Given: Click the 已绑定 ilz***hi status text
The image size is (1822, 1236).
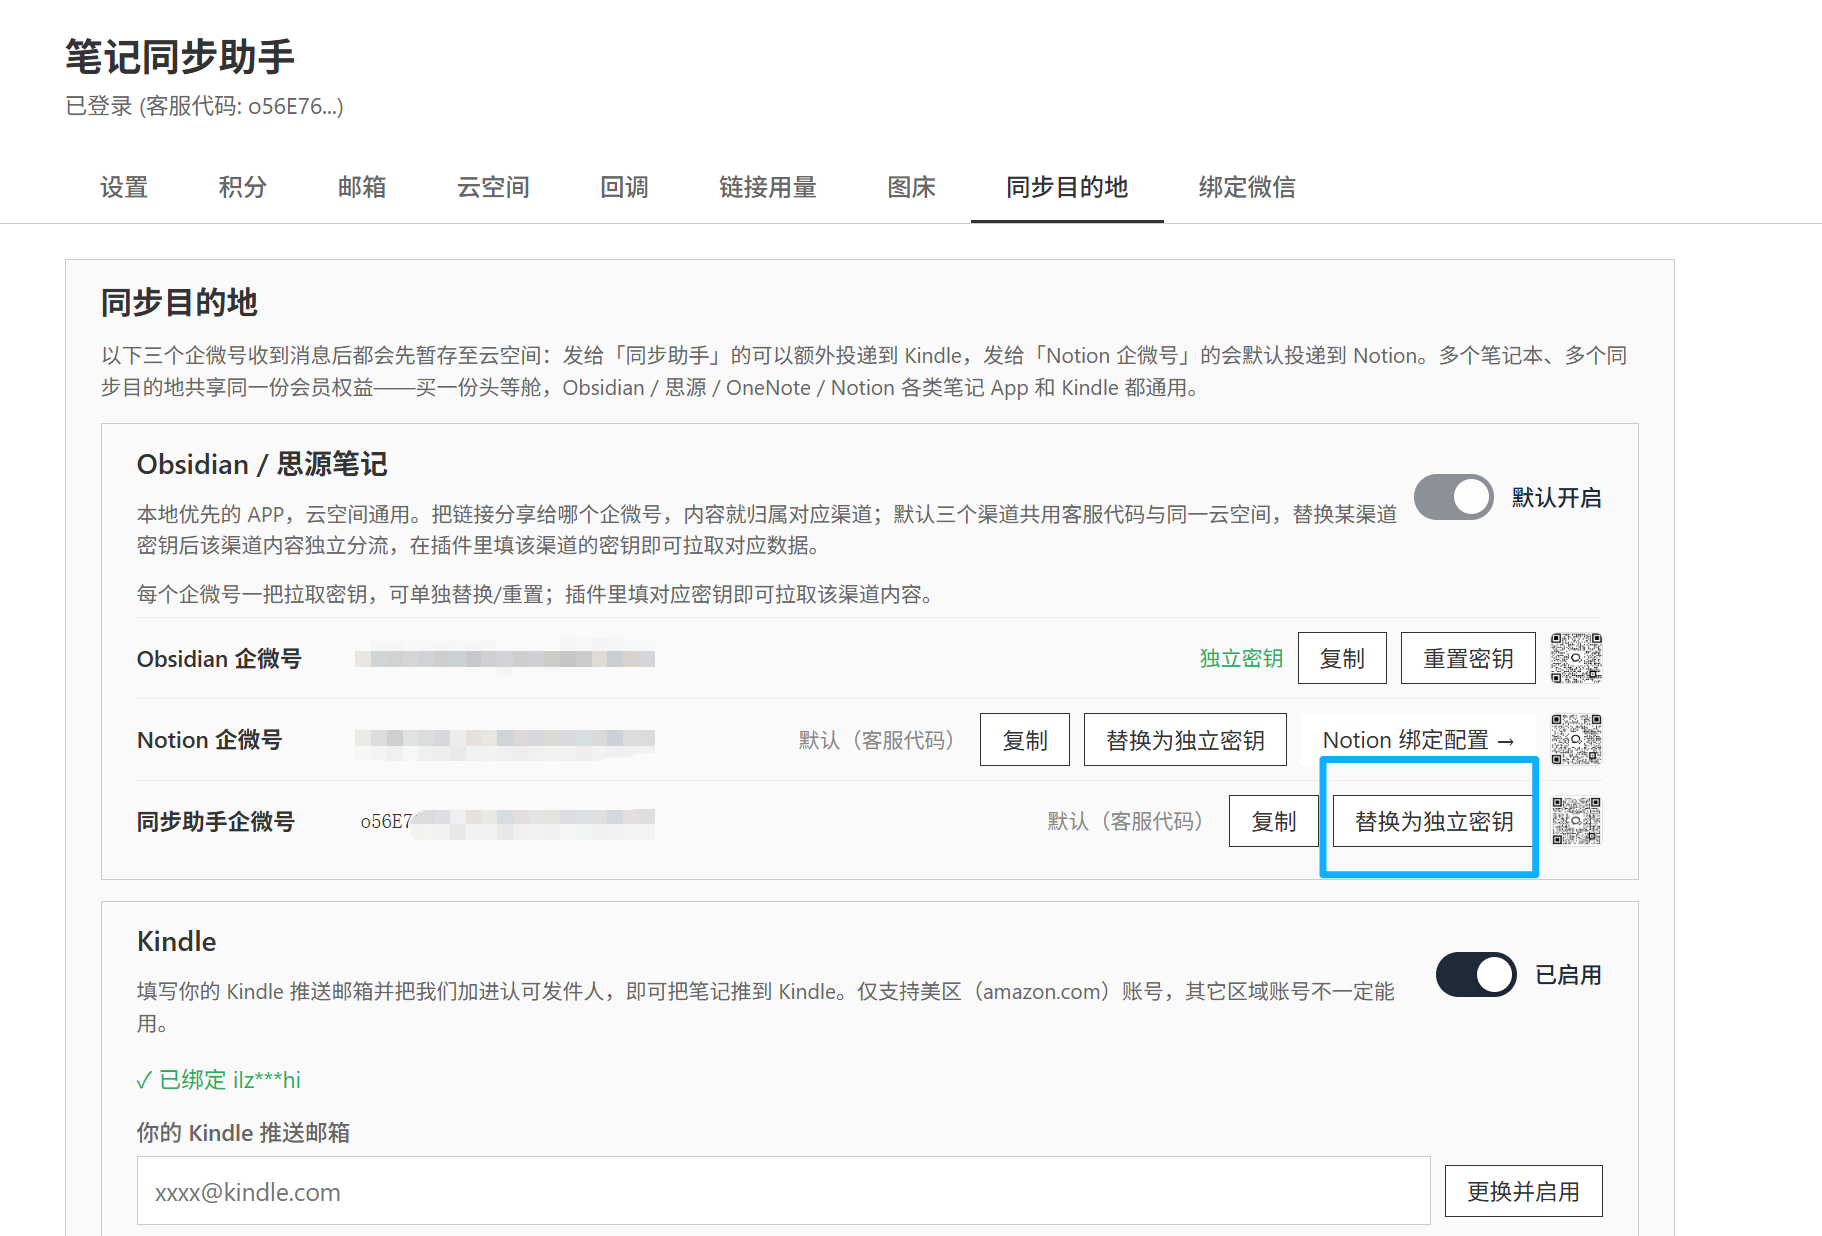Looking at the screenshot, I should tap(218, 1080).
